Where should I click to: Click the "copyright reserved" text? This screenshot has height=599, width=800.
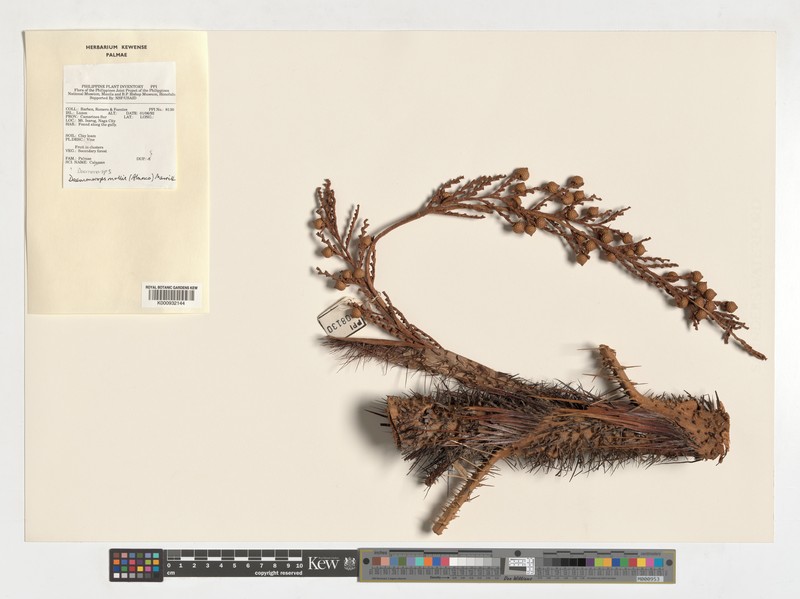click(x=278, y=573)
